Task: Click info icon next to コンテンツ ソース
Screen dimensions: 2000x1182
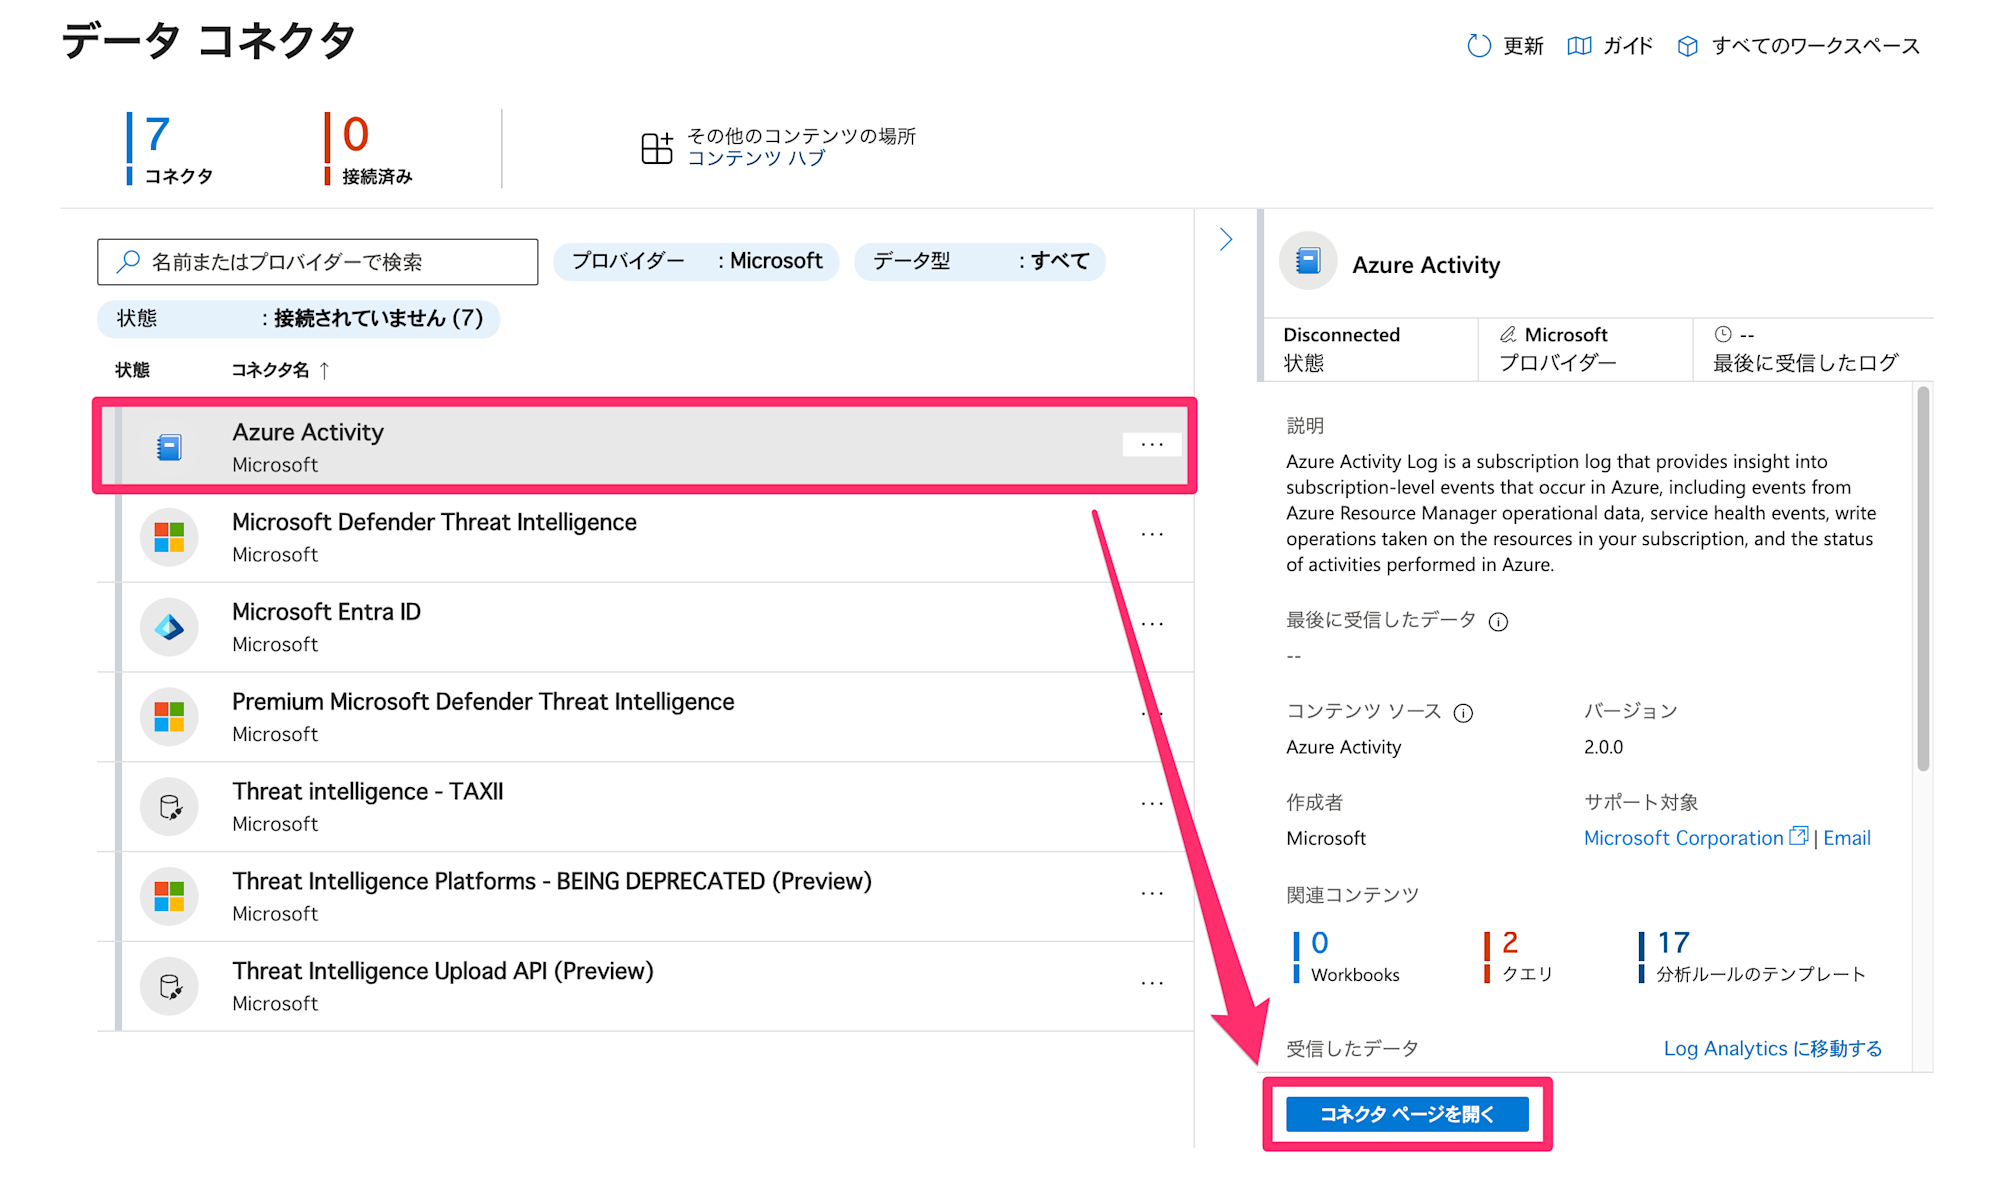Action: click(1463, 713)
